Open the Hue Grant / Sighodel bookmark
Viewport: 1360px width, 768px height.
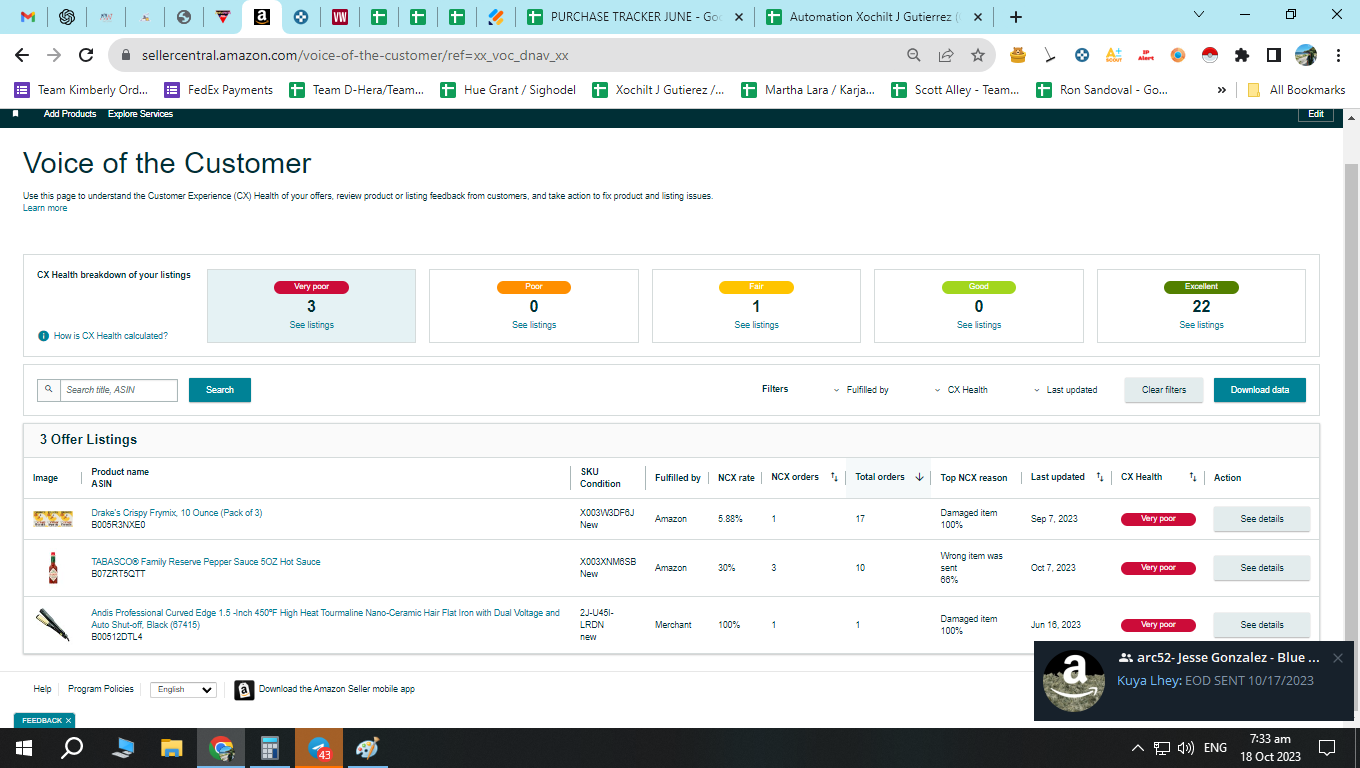click(x=508, y=90)
